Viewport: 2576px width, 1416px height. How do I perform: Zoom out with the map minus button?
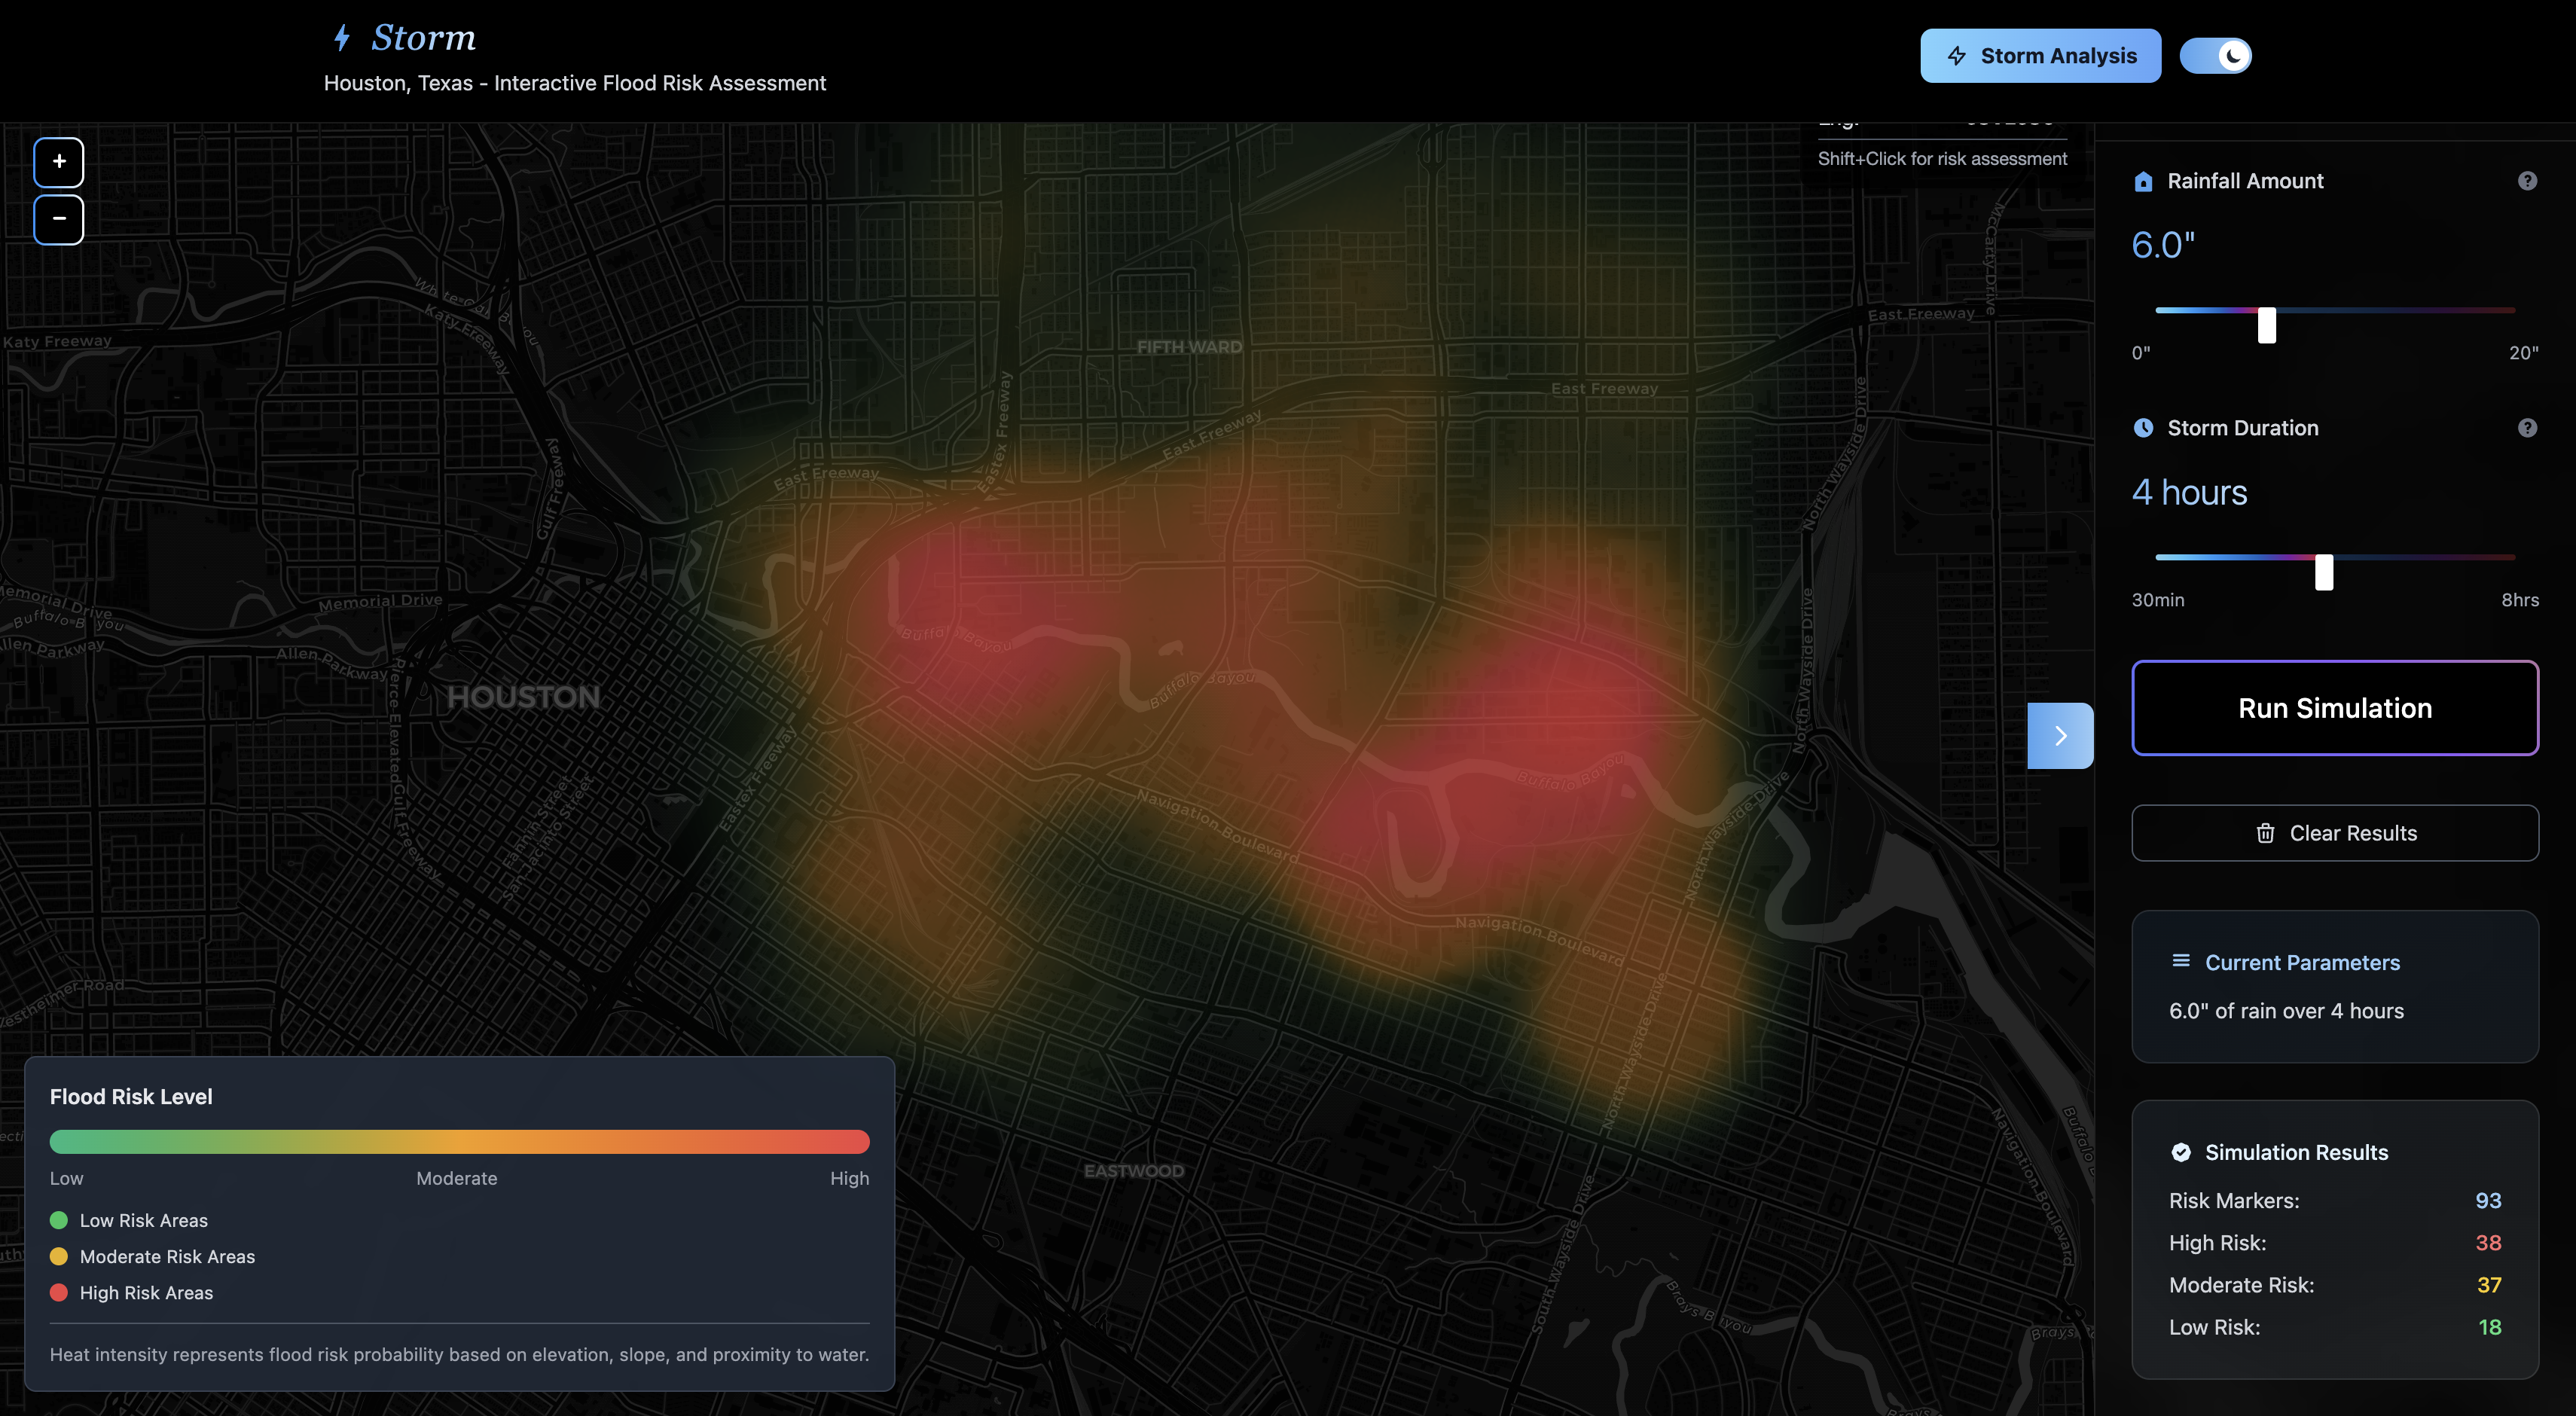click(x=59, y=219)
